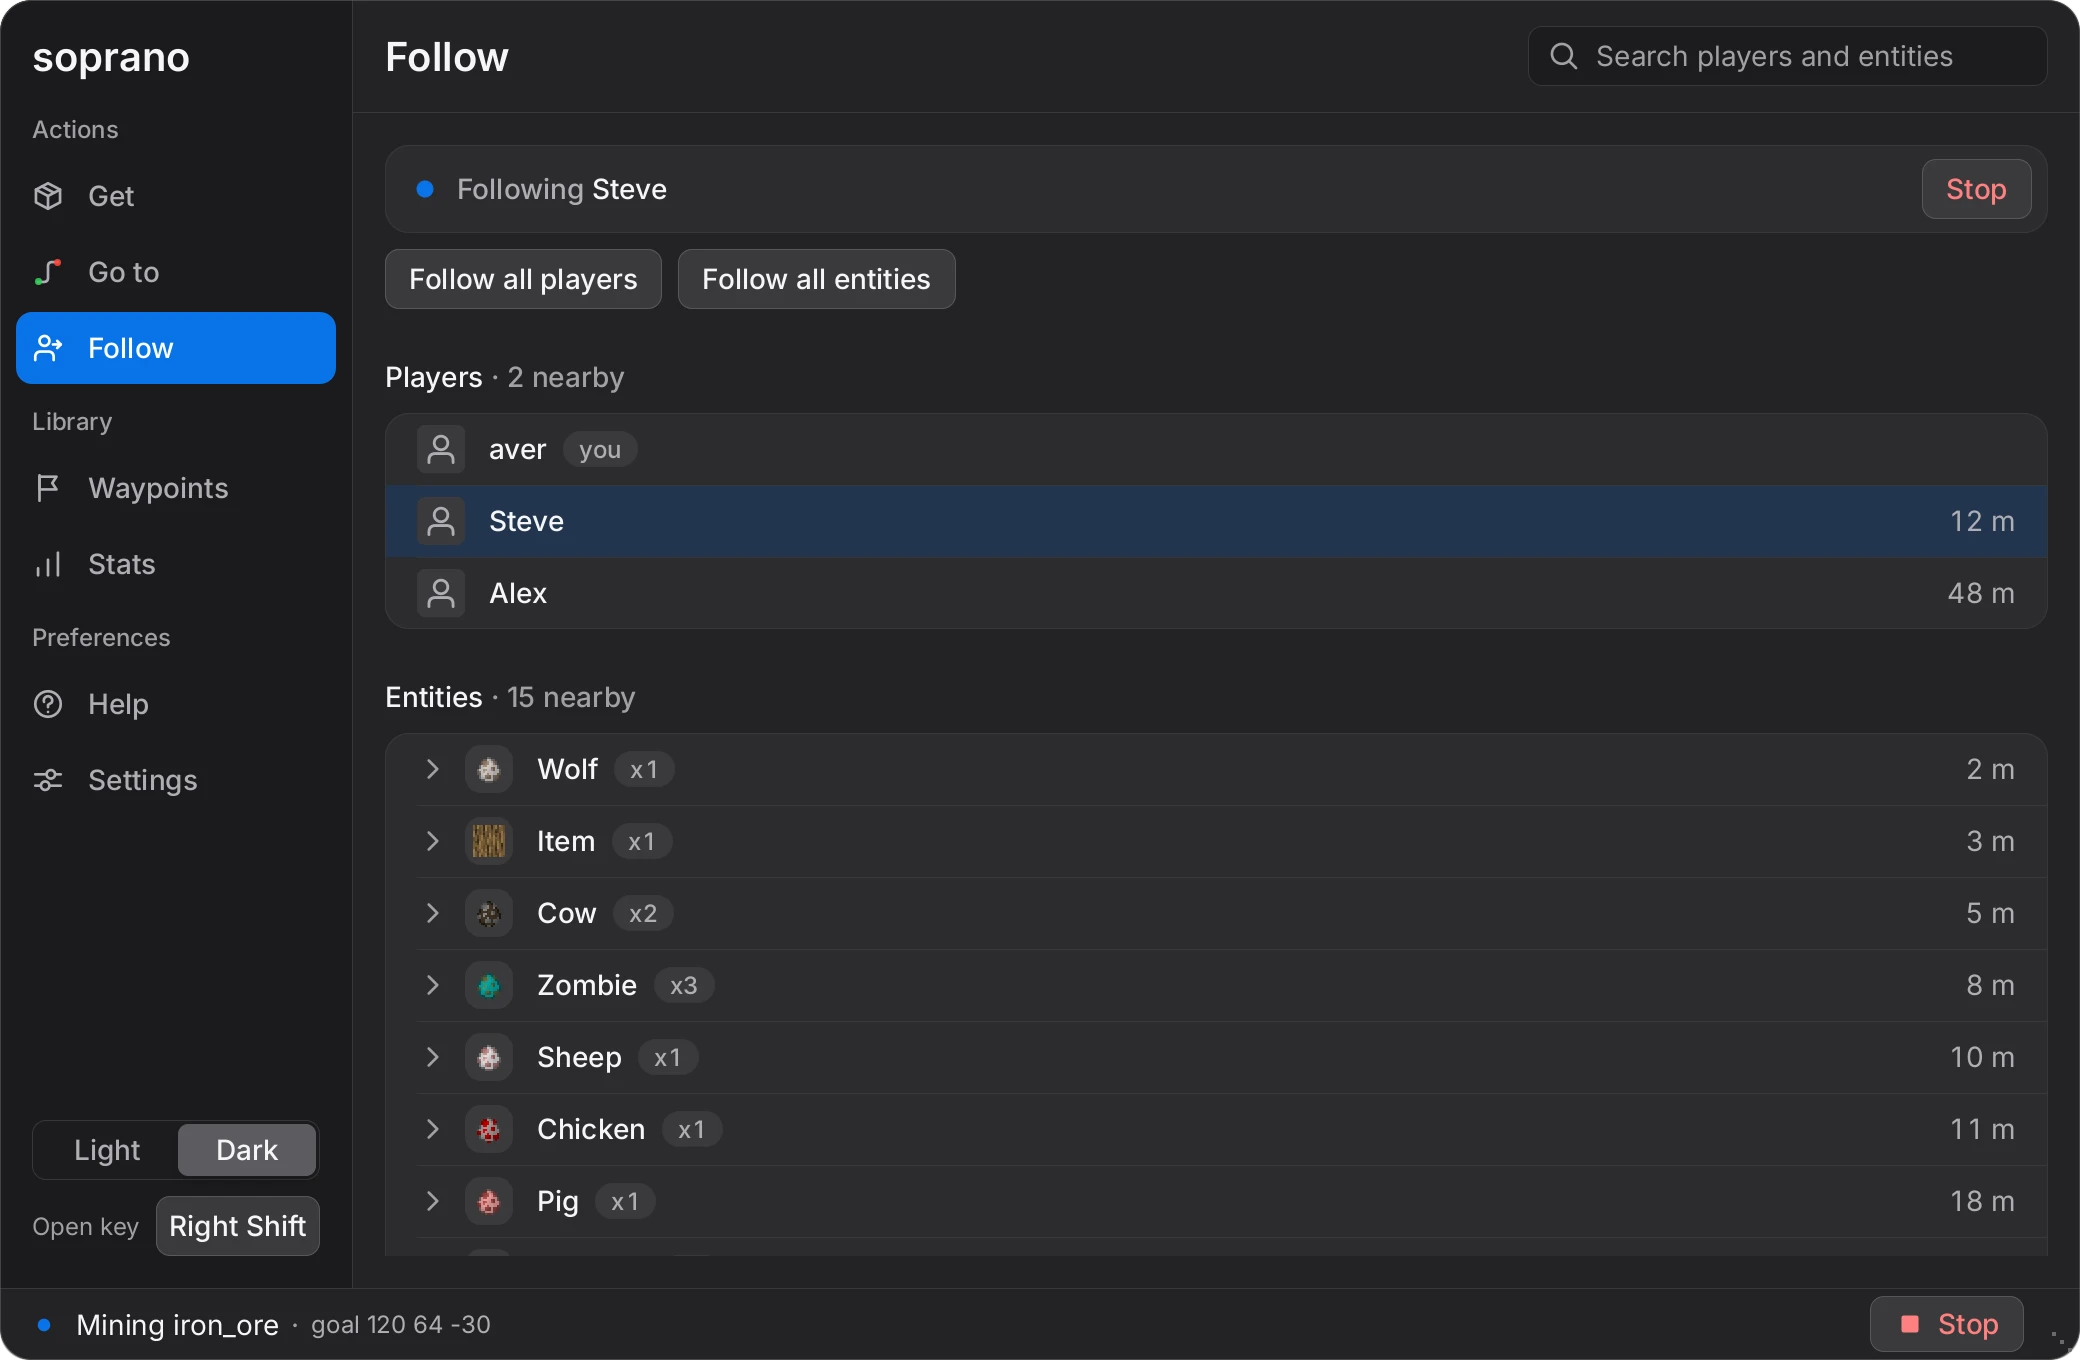The width and height of the screenshot is (2080, 1360).
Task: Switch to Light theme
Action: coord(107,1150)
